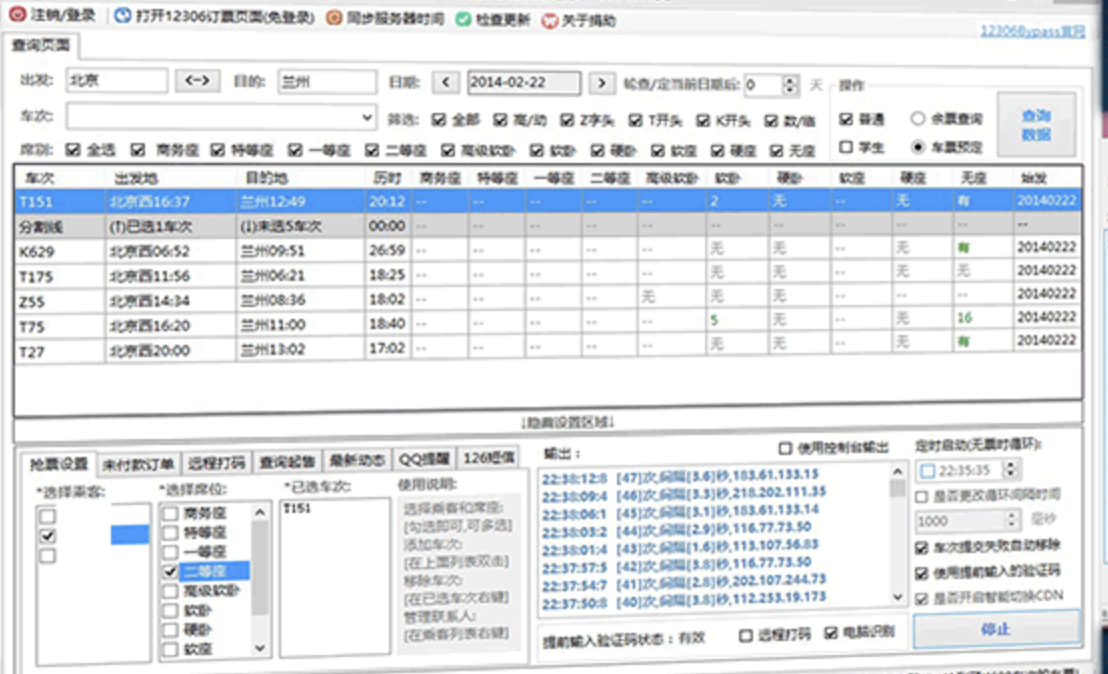This screenshot has height=674, width=1108.
Task: Click the output log vertical scrollbar
Action: pyautogui.click(x=897, y=535)
